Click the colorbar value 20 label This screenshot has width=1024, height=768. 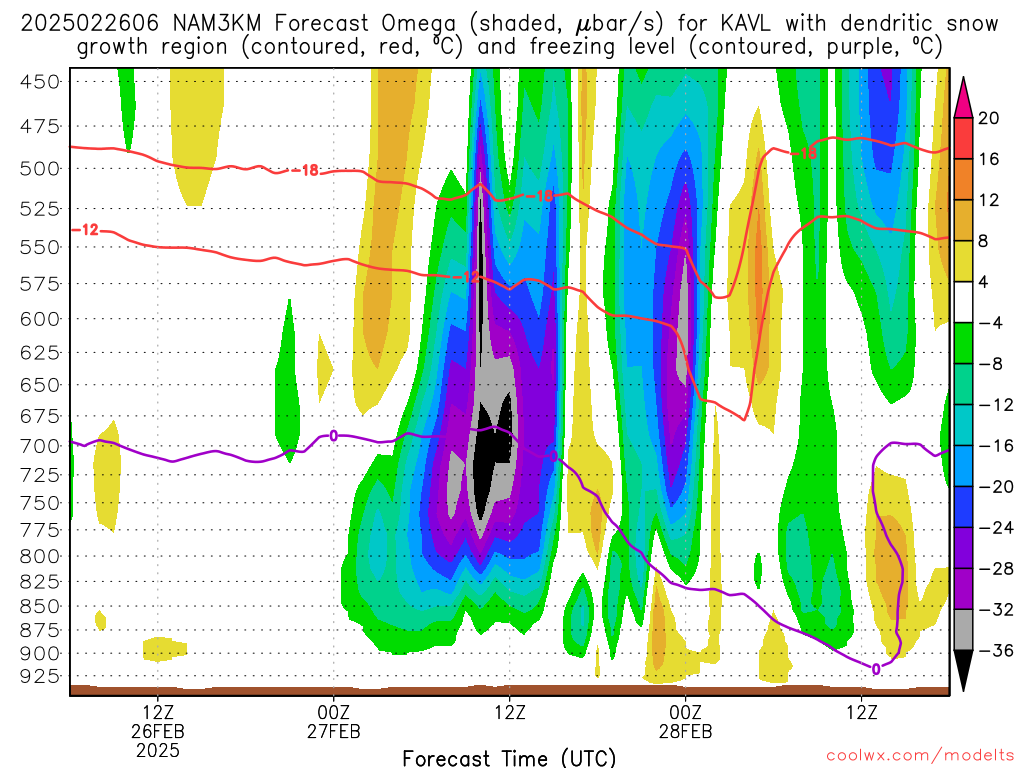tap(989, 118)
